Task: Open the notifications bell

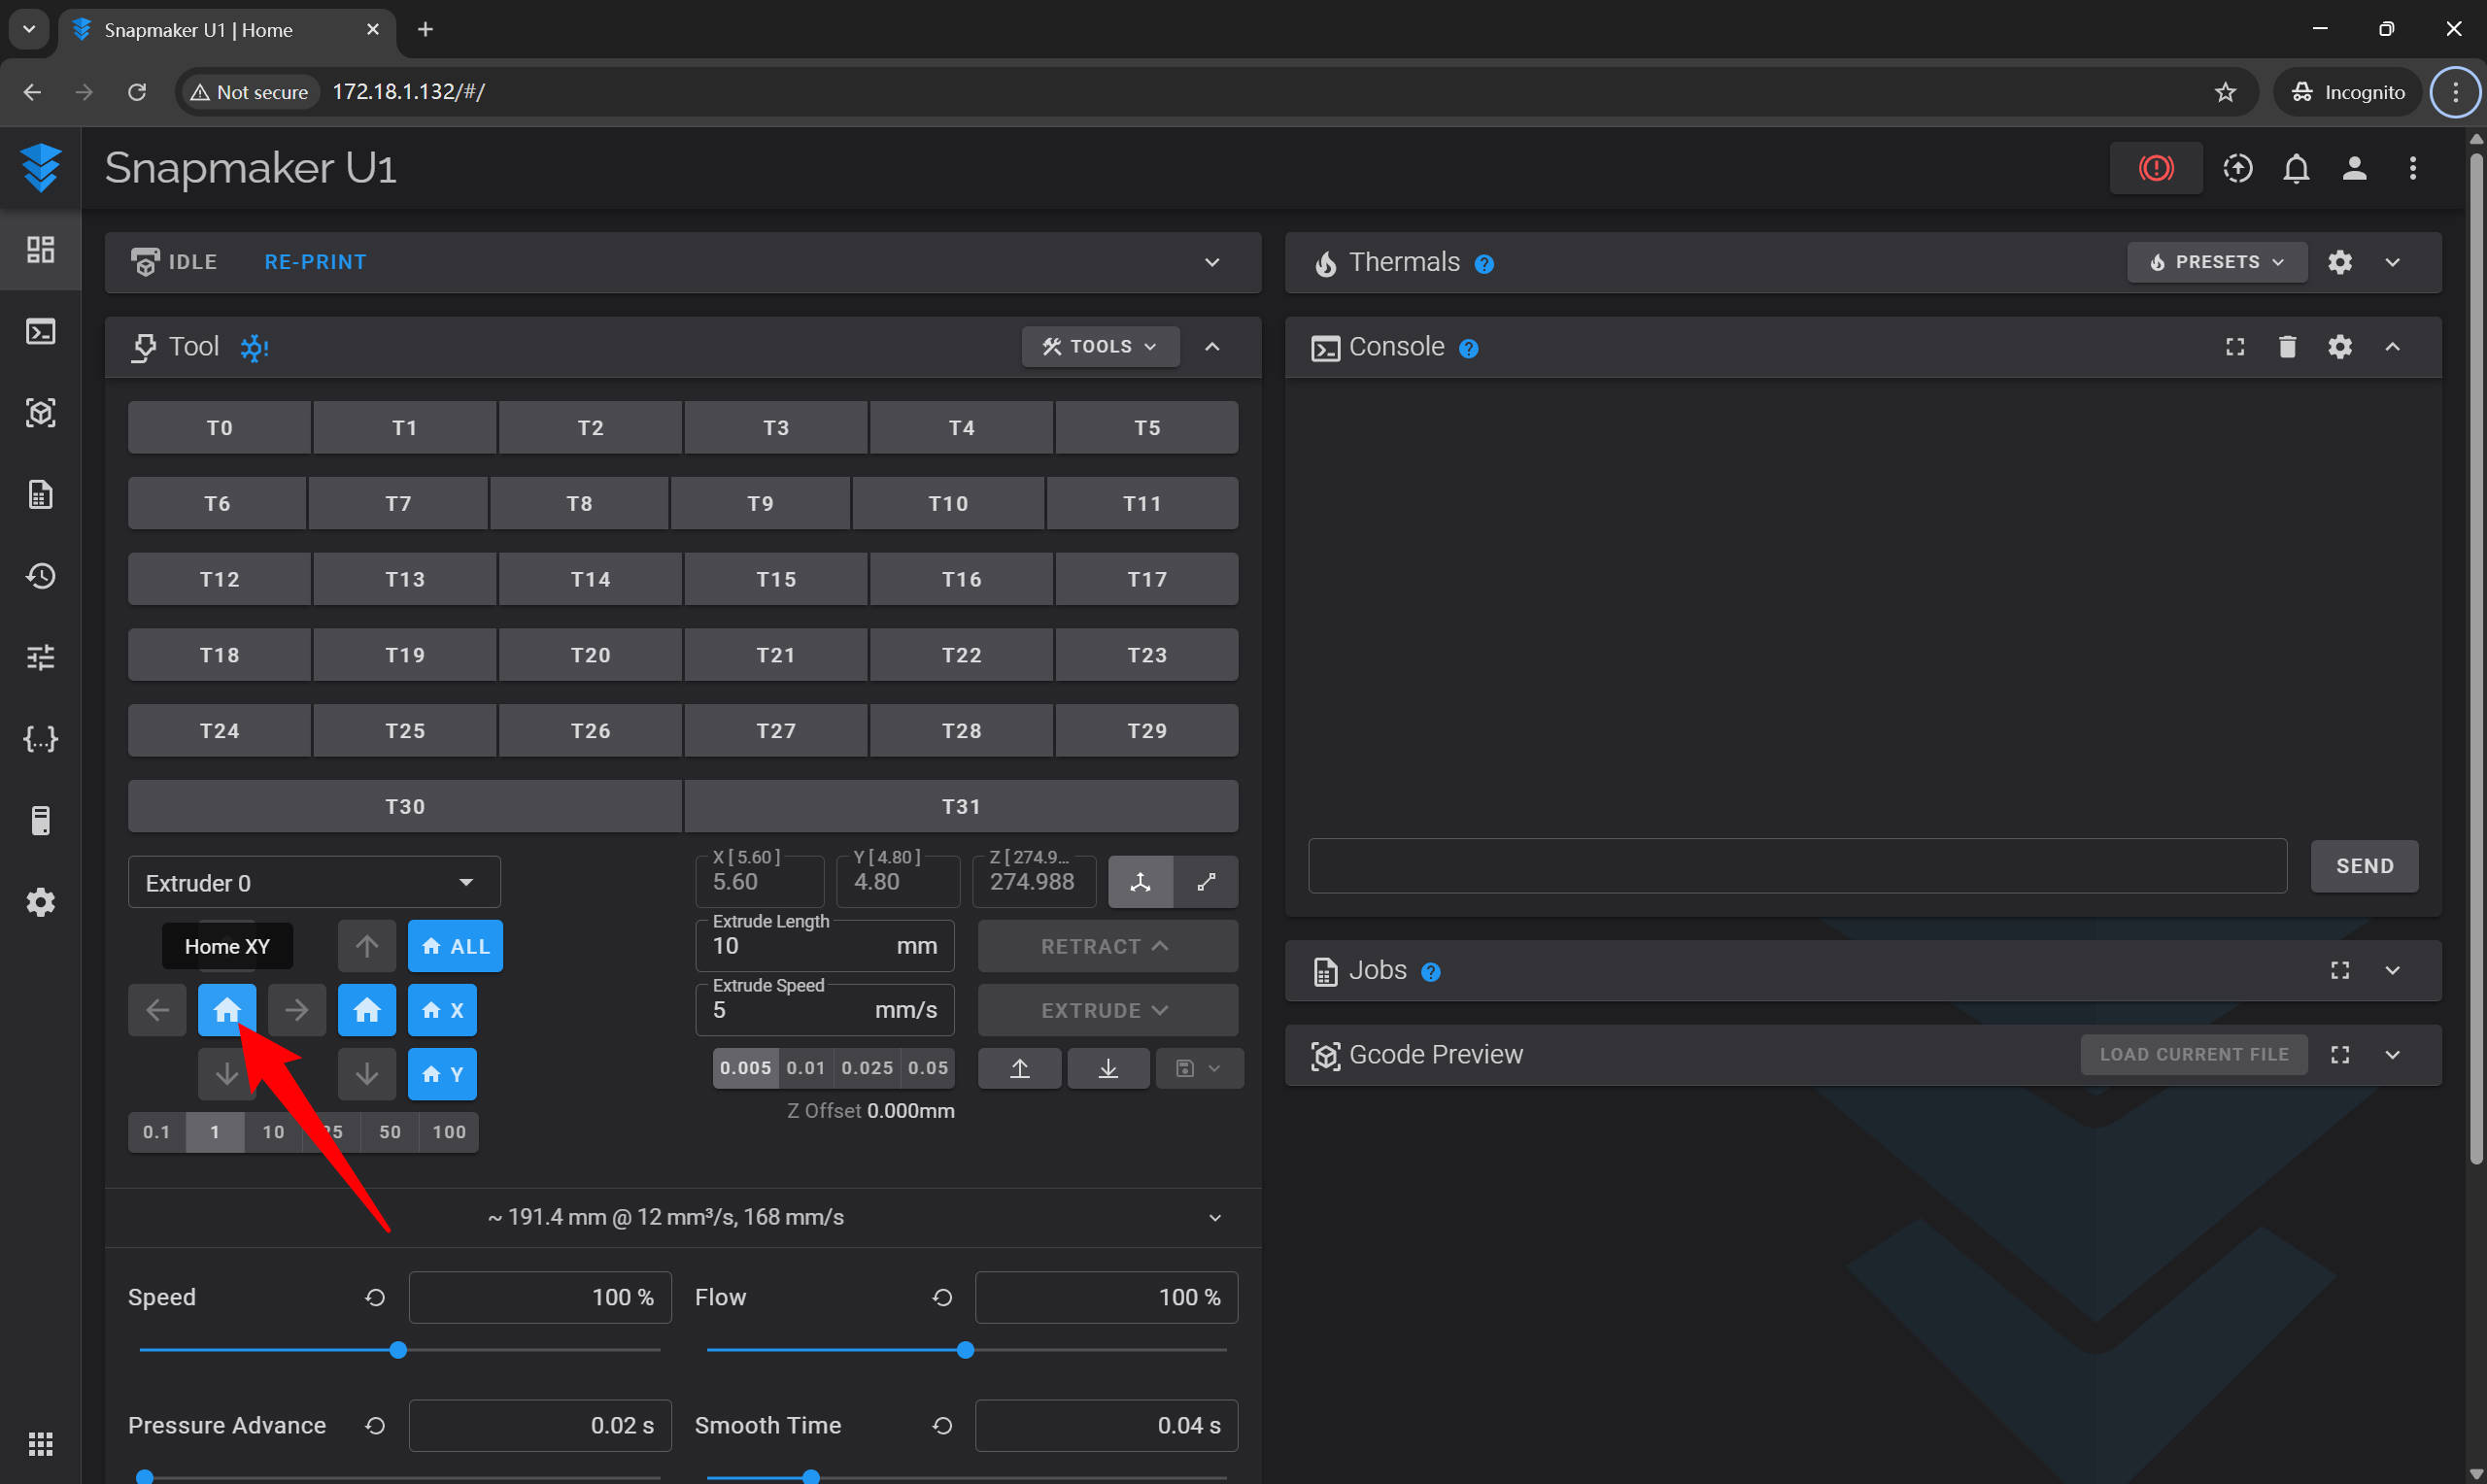Action: 2296,168
